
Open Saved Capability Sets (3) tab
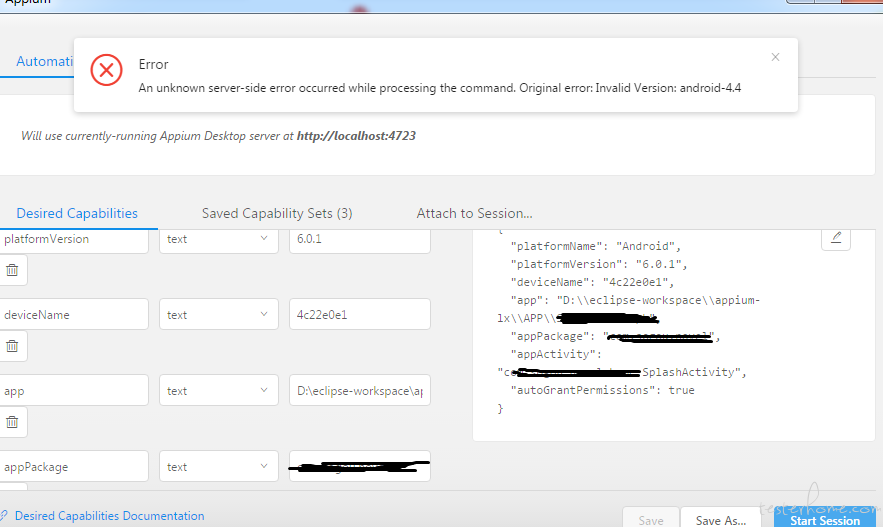point(277,213)
